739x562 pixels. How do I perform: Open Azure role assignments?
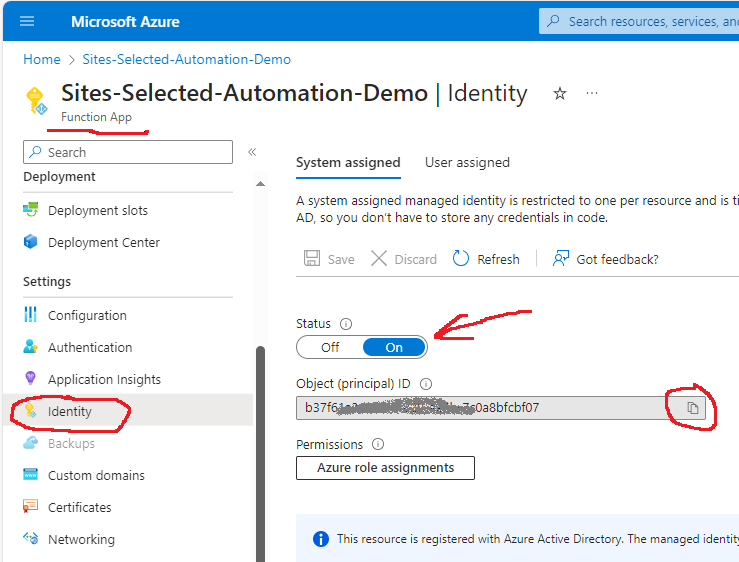[x=386, y=468]
